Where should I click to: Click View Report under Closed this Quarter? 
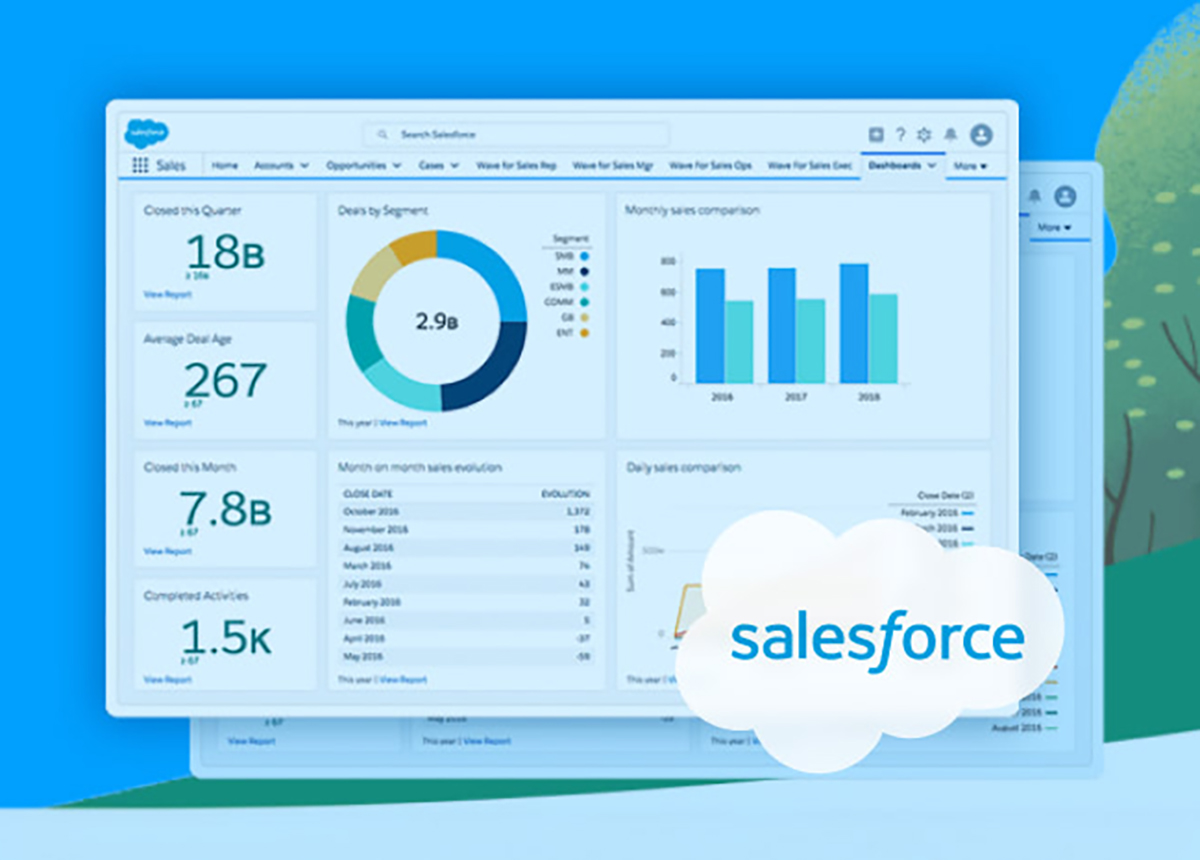pos(167,295)
